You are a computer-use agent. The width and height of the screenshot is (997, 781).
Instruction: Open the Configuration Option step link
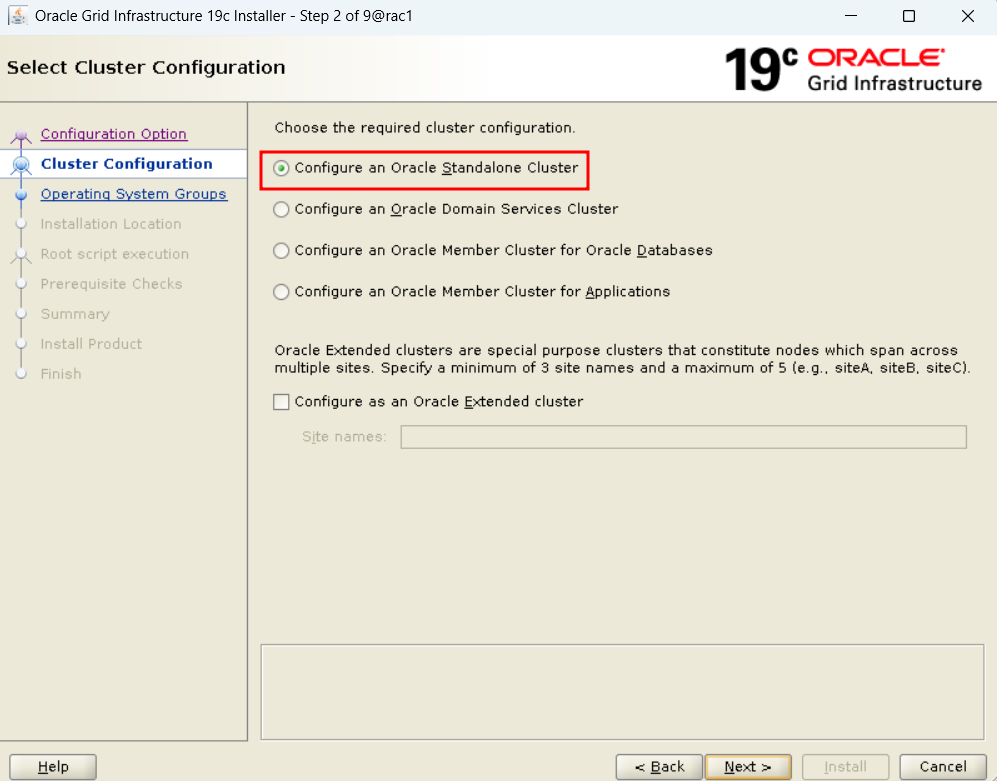click(114, 134)
